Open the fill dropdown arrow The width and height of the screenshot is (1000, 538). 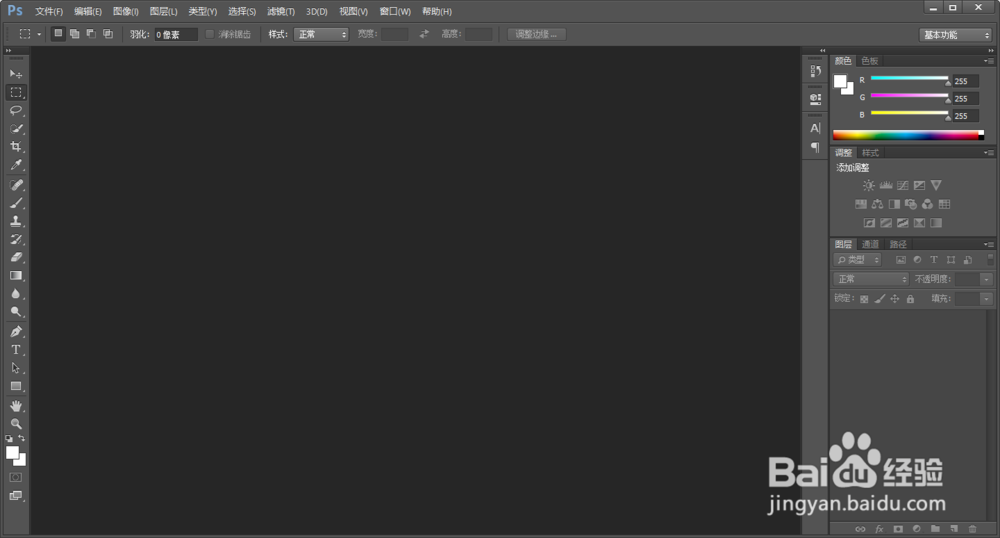pyautogui.click(x=987, y=299)
